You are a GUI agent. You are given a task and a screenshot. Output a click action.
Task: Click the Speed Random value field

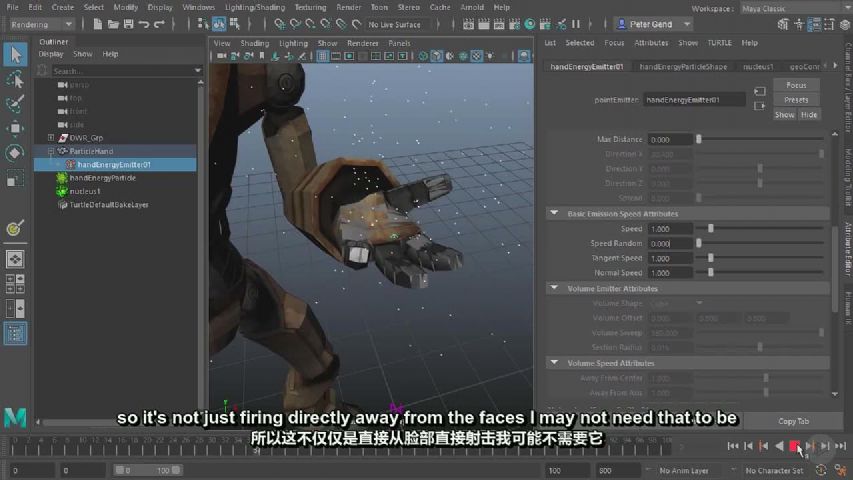click(670, 243)
